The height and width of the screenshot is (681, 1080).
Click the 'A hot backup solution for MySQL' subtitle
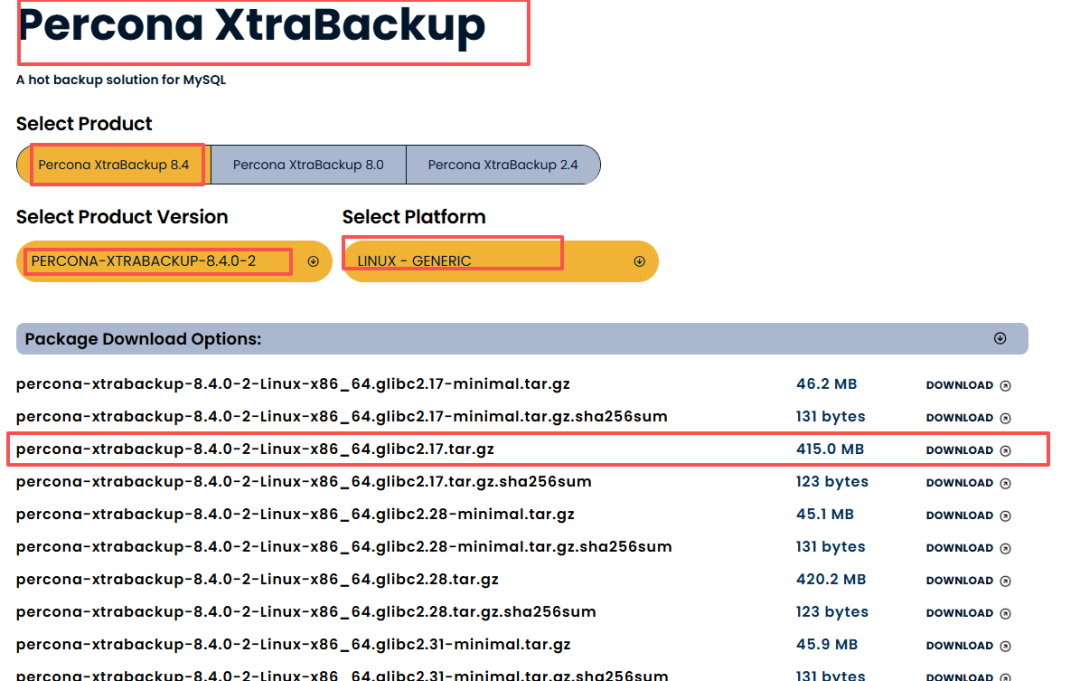click(121, 80)
